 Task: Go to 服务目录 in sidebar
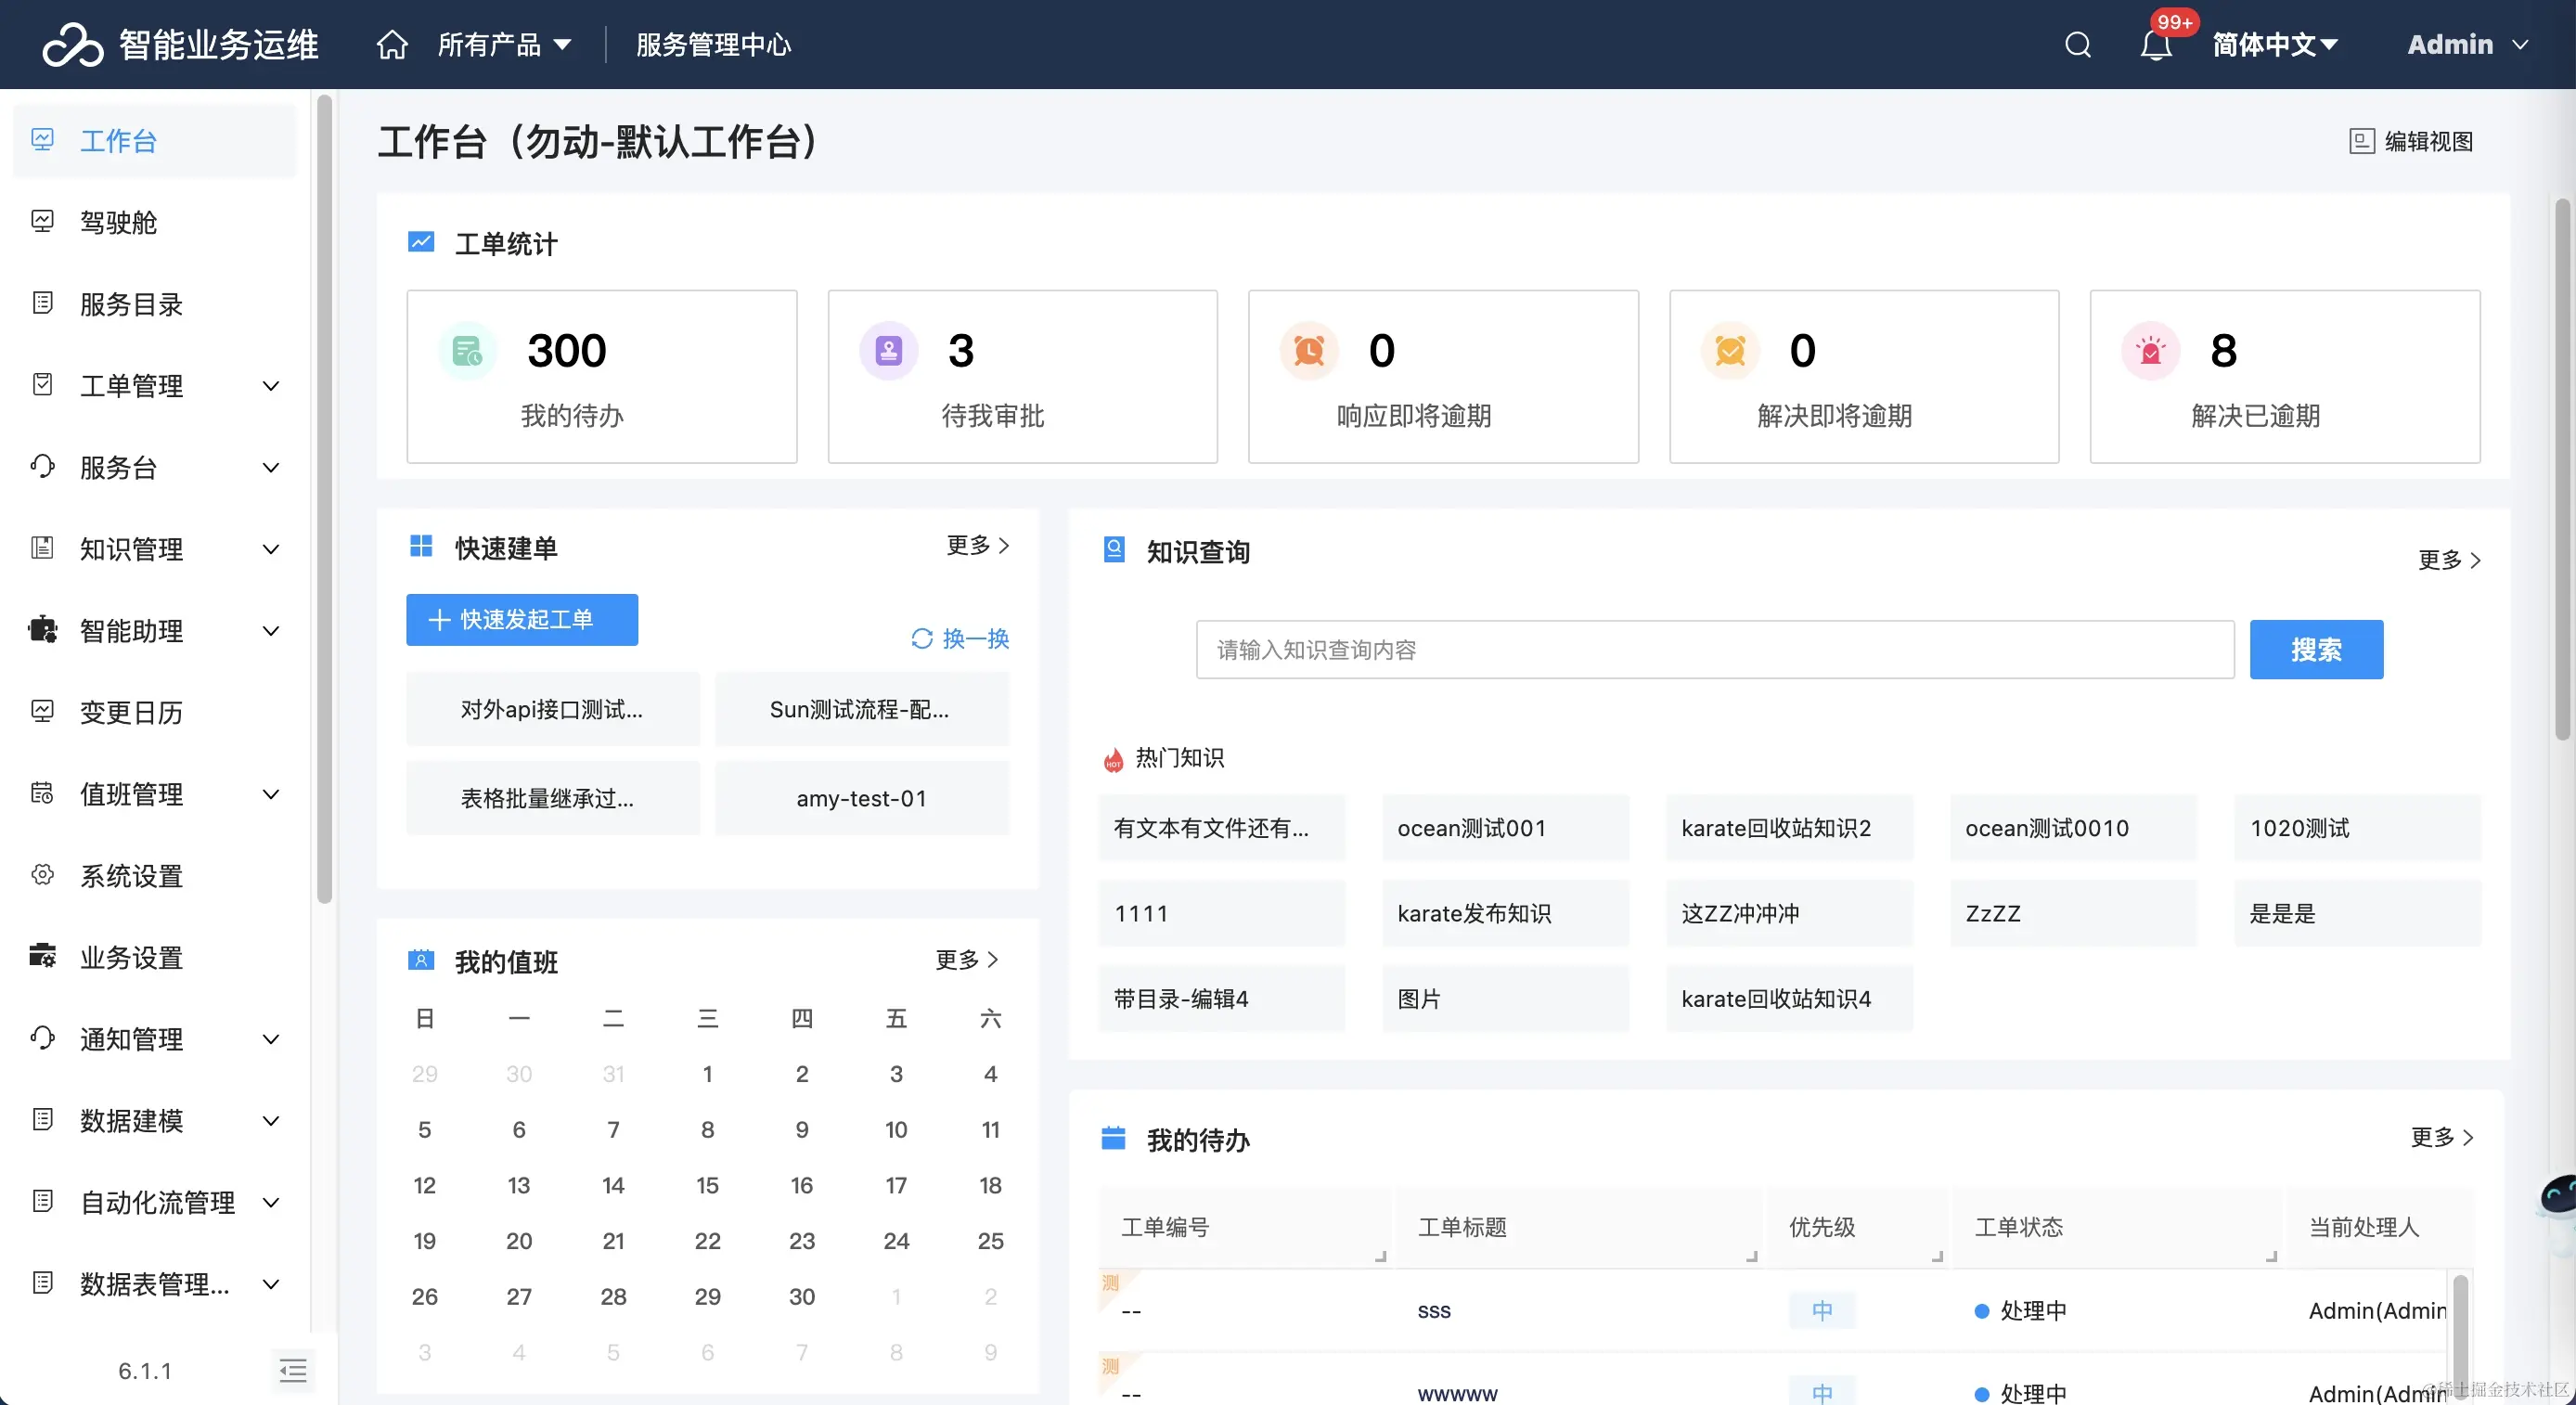click(x=131, y=304)
